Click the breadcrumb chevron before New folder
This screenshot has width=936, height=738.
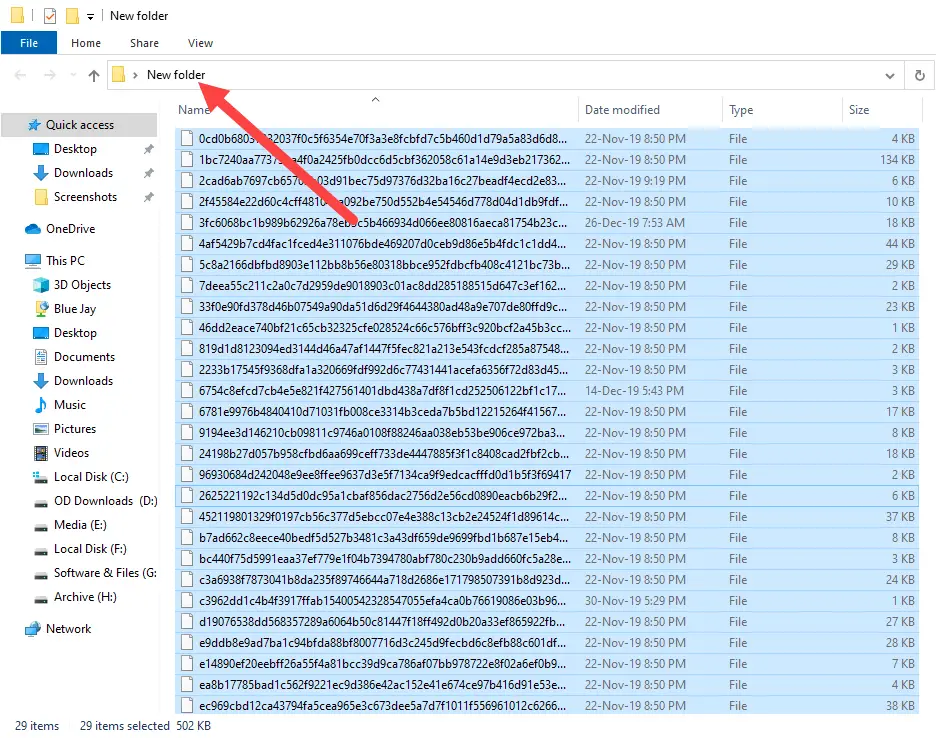click(136, 75)
